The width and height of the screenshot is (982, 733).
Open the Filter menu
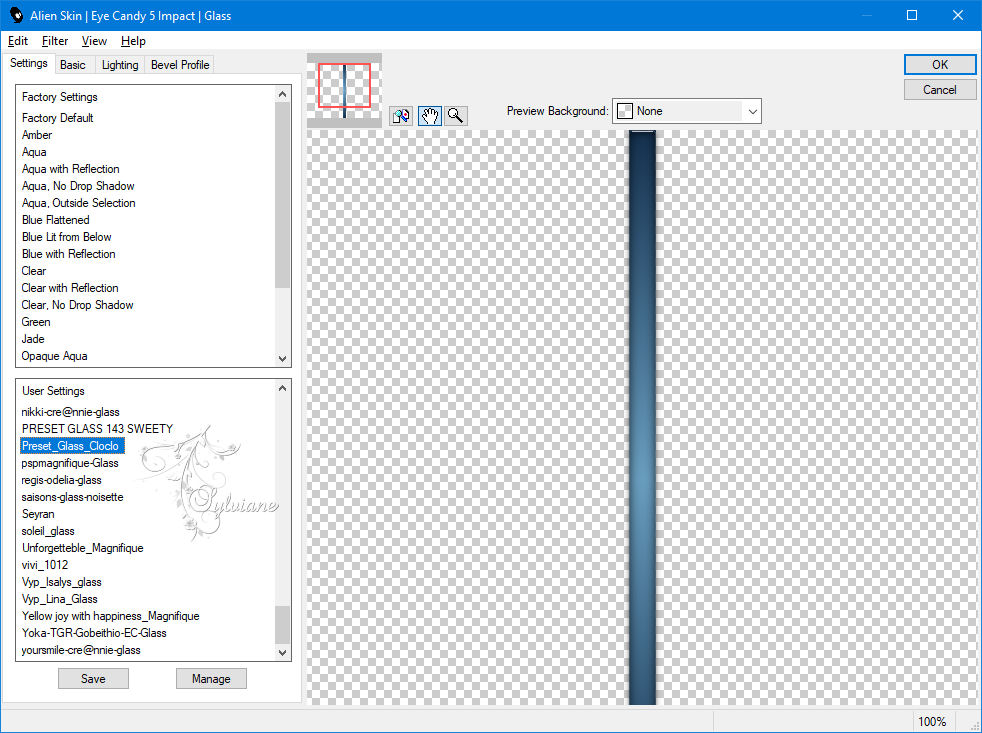pos(54,41)
